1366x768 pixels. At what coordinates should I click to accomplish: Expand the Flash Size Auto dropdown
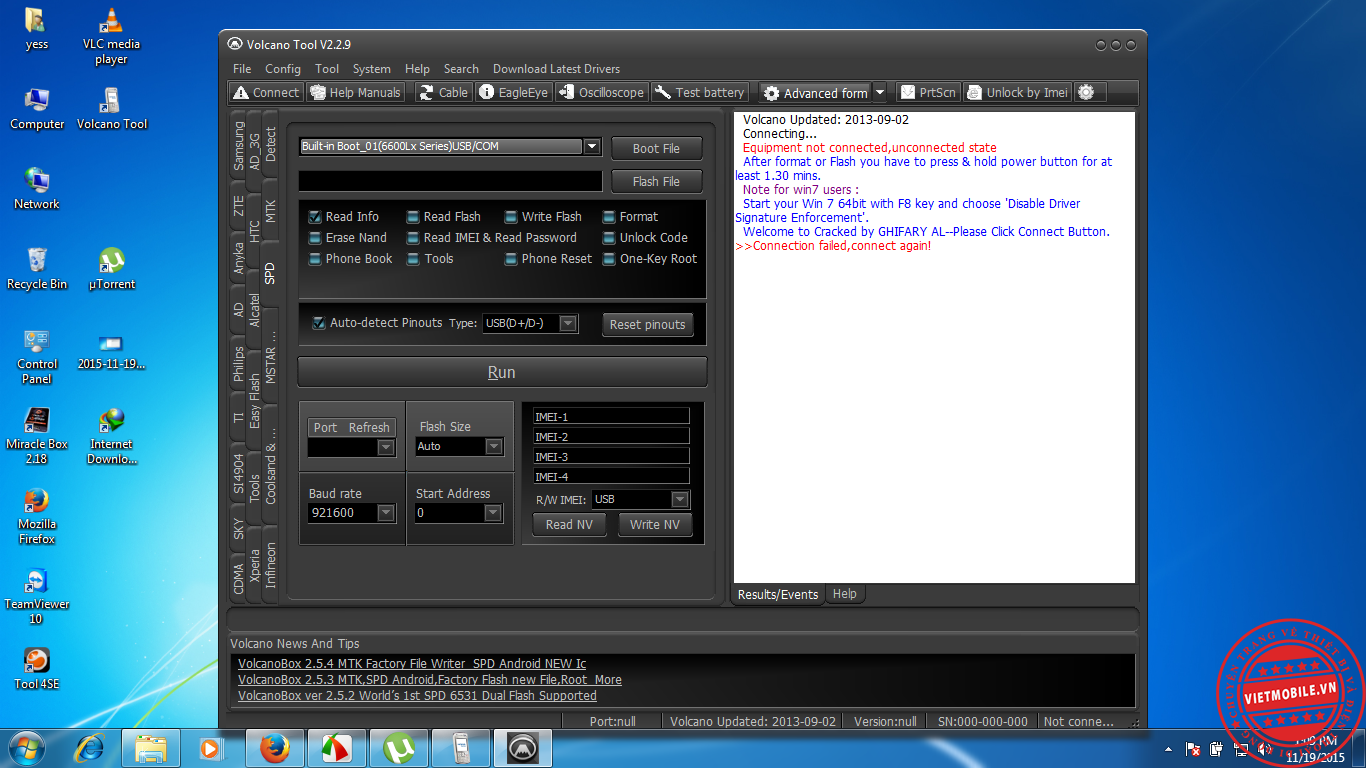[x=494, y=446]
